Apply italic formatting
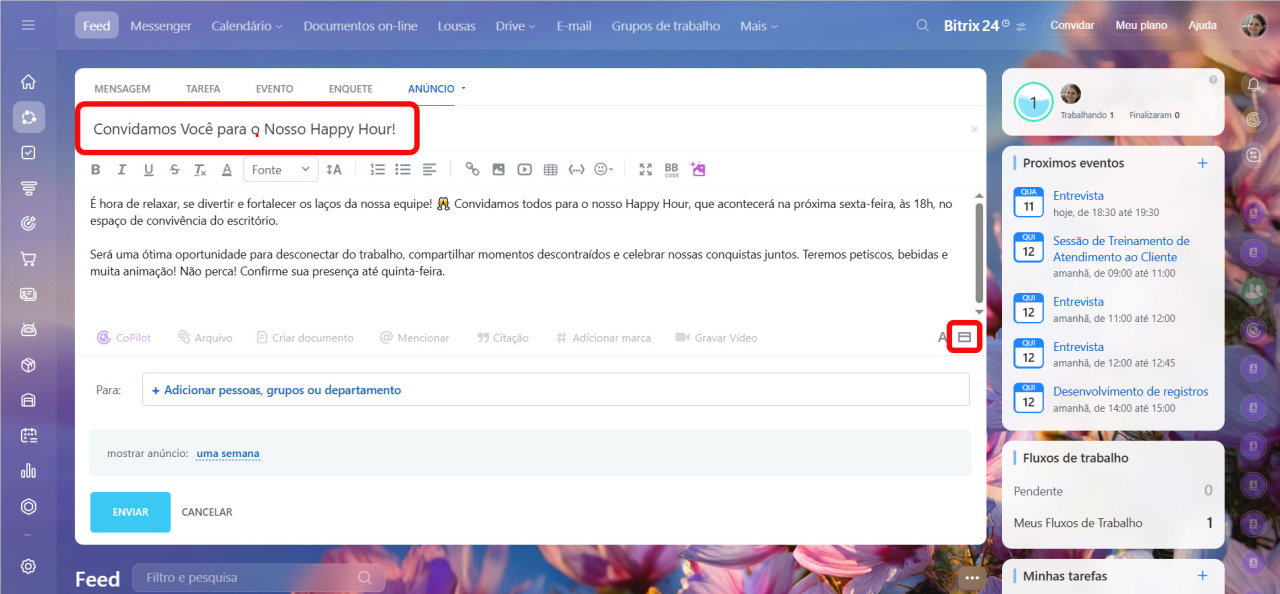Viewport: 1280px width, 594px height. (122, 170)
